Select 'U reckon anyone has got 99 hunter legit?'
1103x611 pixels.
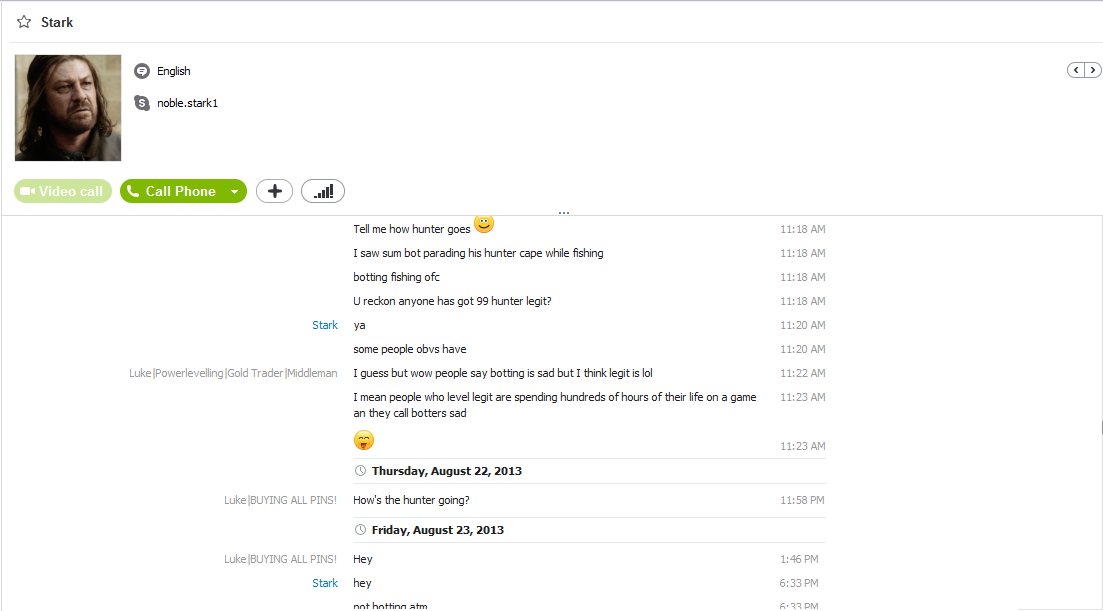click(x=452, y=301)
